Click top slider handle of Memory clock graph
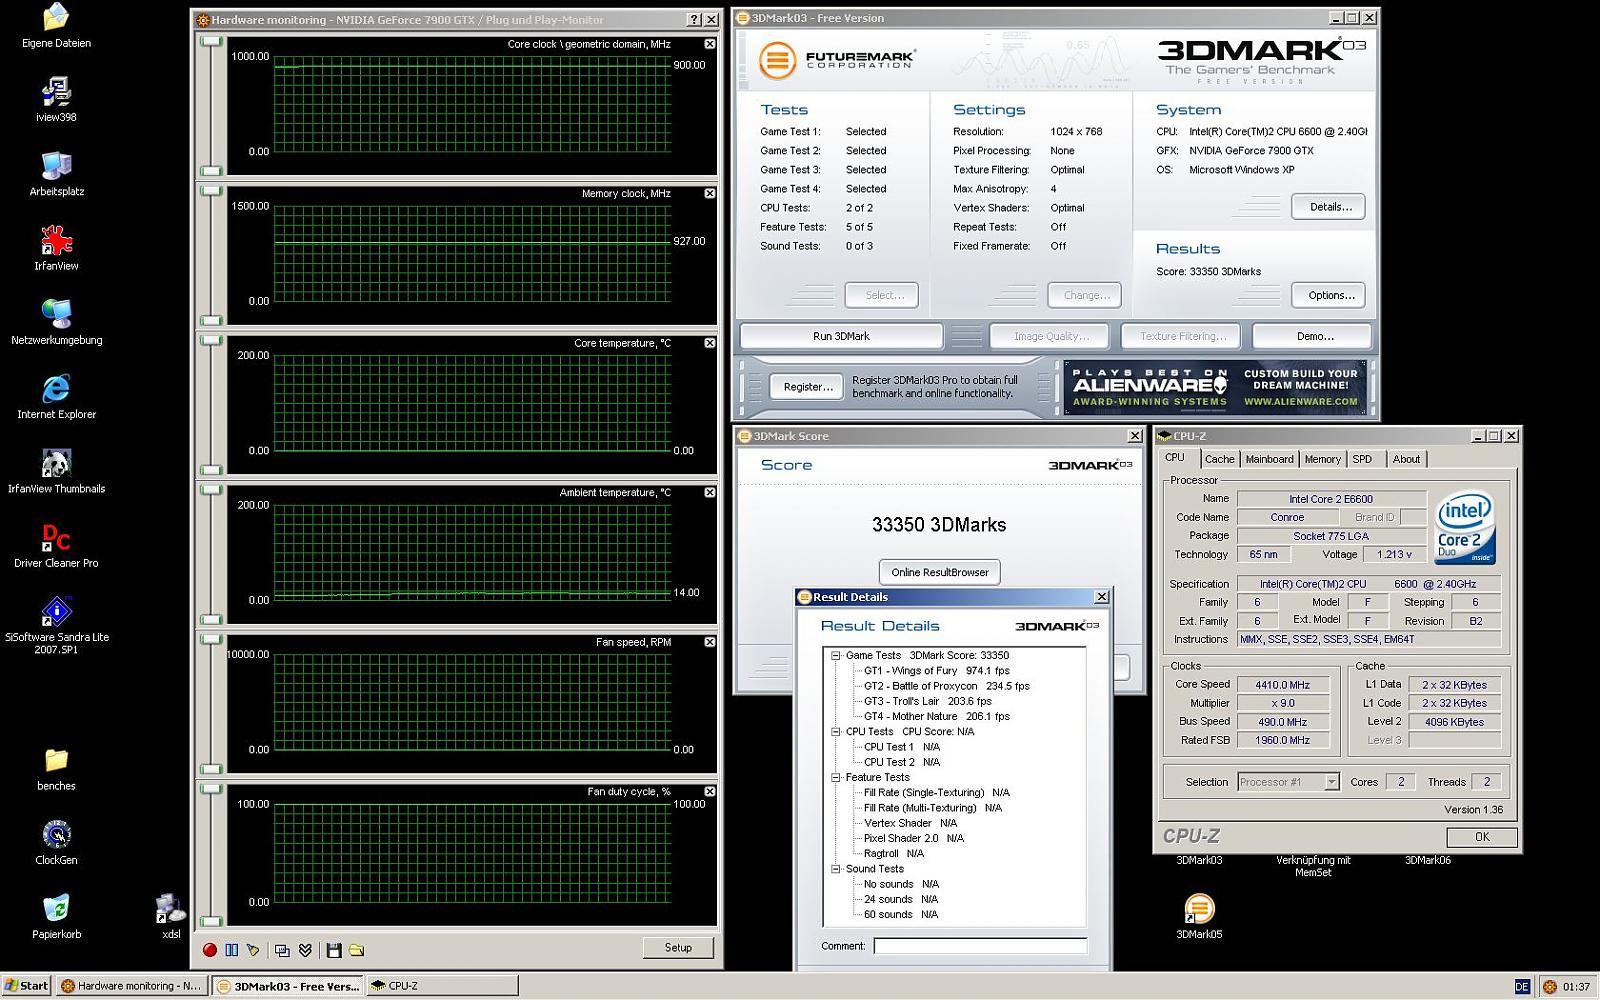The height and width of the screenshot is (1000, 1600). pos(211,191)
